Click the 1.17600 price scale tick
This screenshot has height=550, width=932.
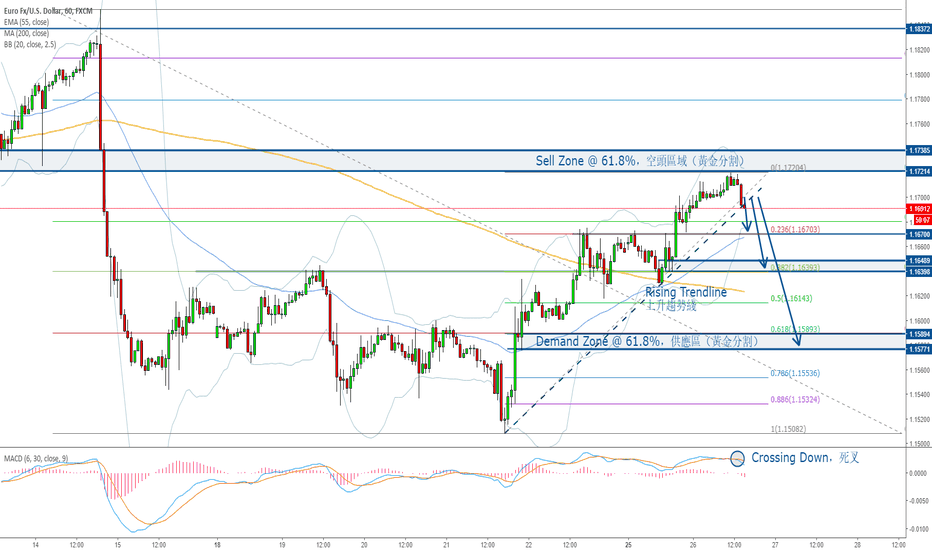(920, 124)
